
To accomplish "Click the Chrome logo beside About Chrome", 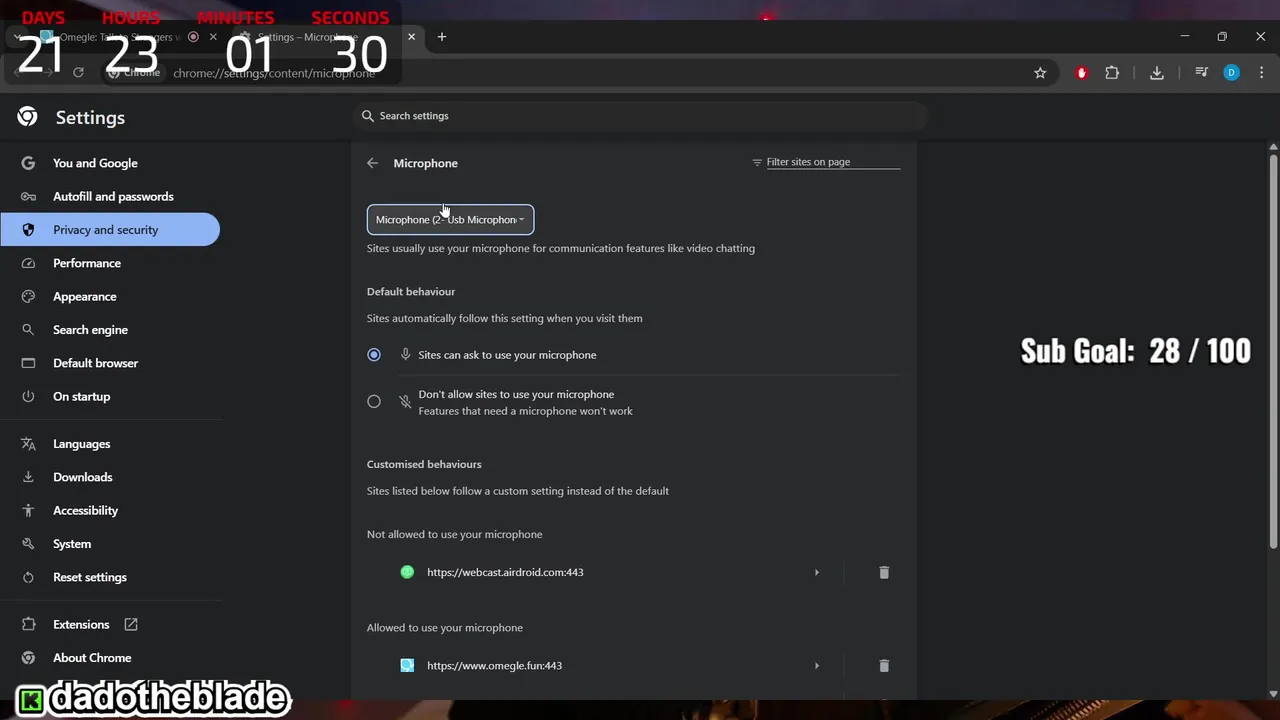I will pyautogui.click(x=28, y=658).
